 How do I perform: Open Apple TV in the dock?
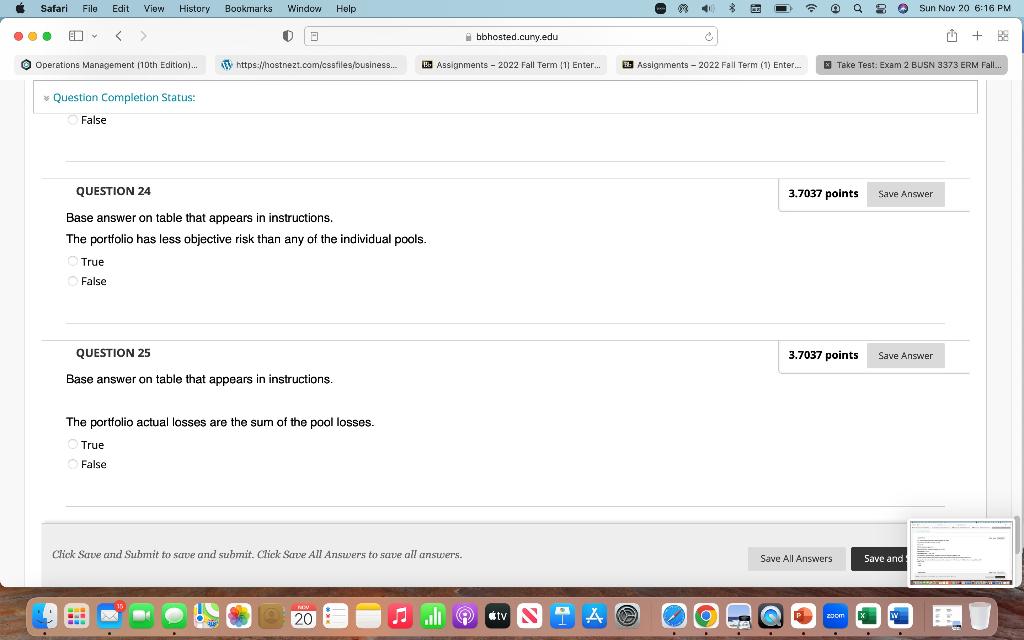[x=497, y=616]
